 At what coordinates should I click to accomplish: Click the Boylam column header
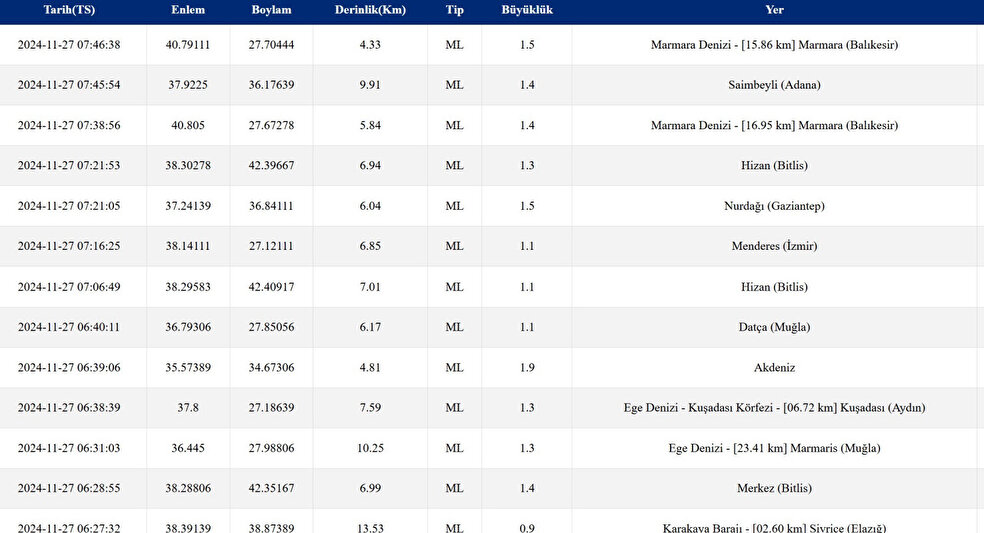pos(272,10)
